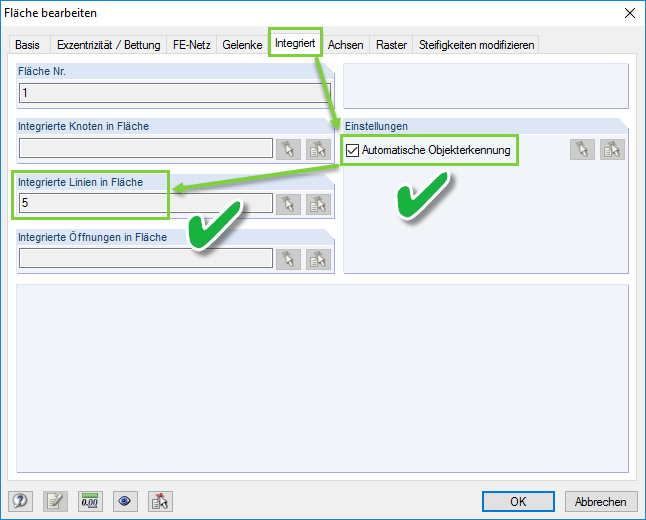This screenshot has width=646, height=520.
Task: Close the Fläche bearbeiten dialog
Action: pos(630,13)
